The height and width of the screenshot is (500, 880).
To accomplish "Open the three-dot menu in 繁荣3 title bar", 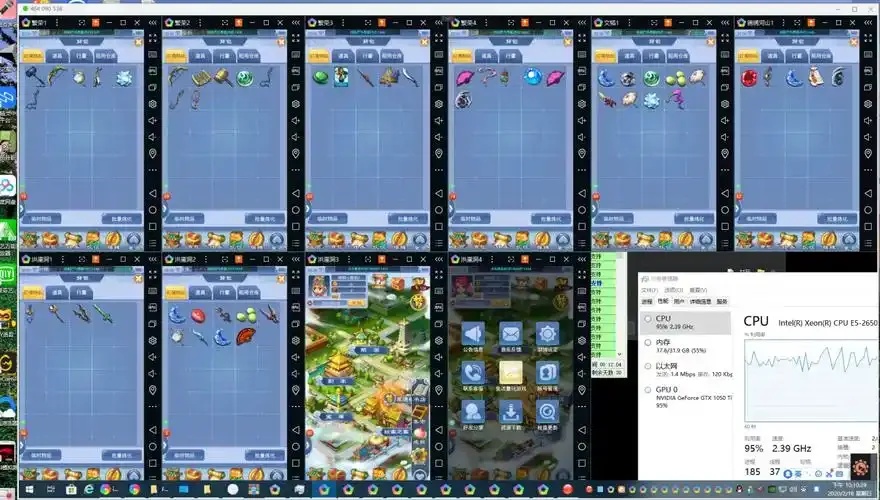I will pyautogui.click(x=343, y=22).
